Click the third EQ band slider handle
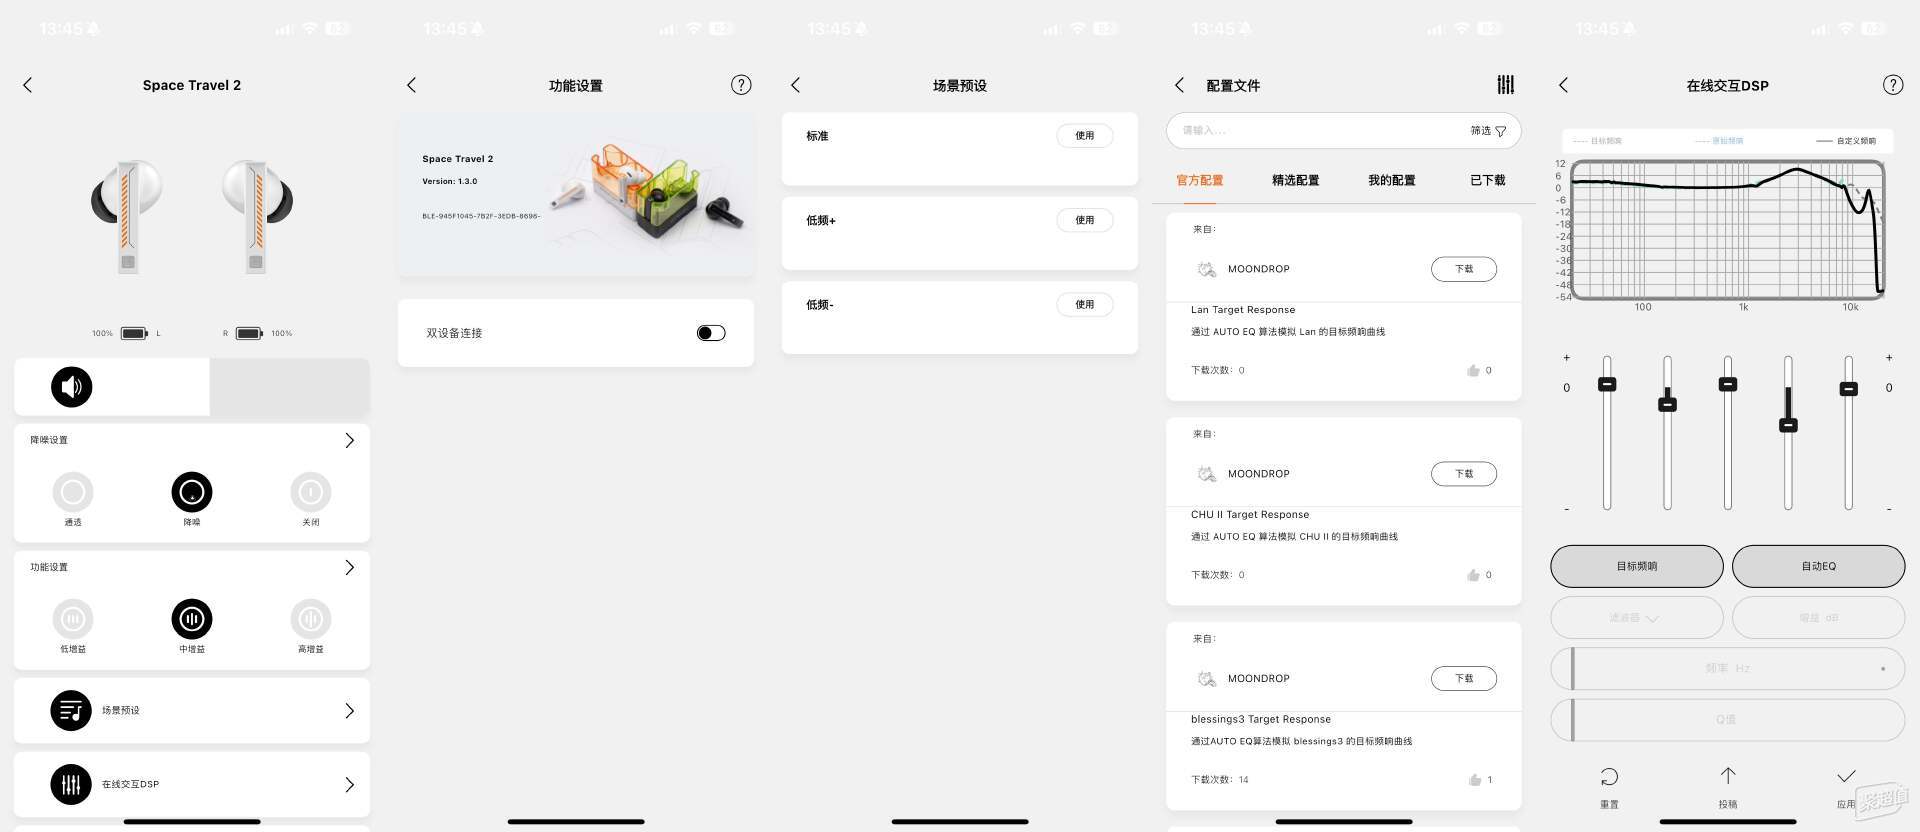This screenshot has height=832, width=1920. [x=1728, y=385]
